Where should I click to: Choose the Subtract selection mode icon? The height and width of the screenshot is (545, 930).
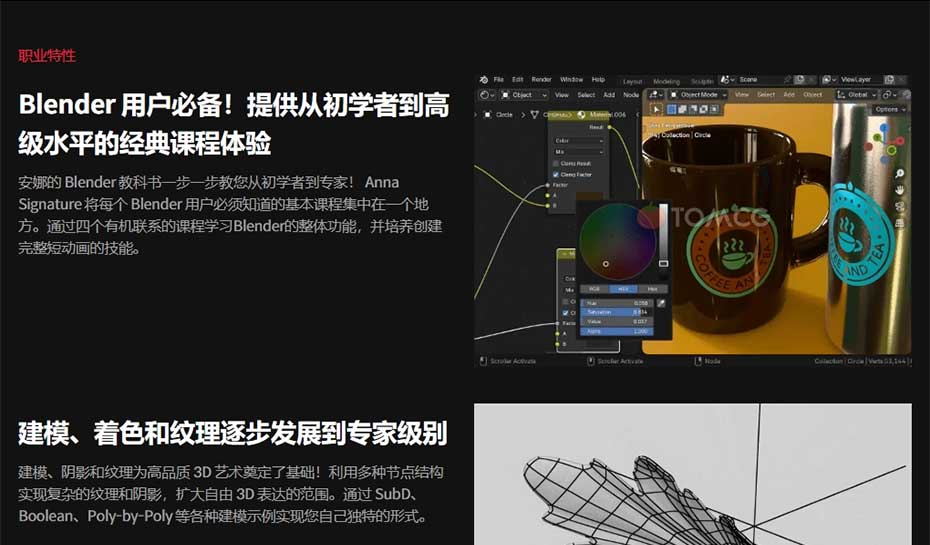[x=693, y=109]
